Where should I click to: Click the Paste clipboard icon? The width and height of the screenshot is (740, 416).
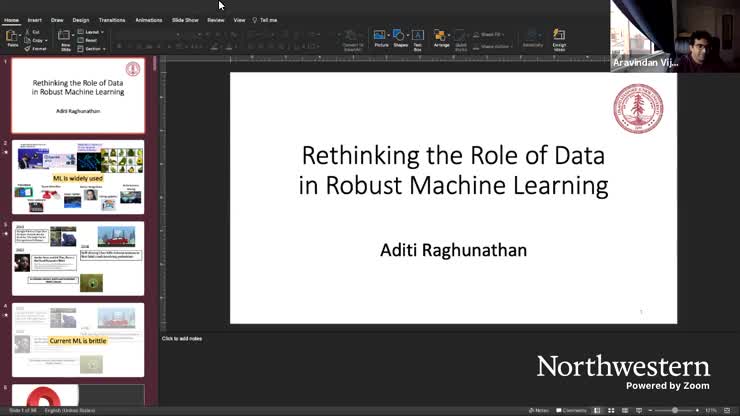pos(11,36)
